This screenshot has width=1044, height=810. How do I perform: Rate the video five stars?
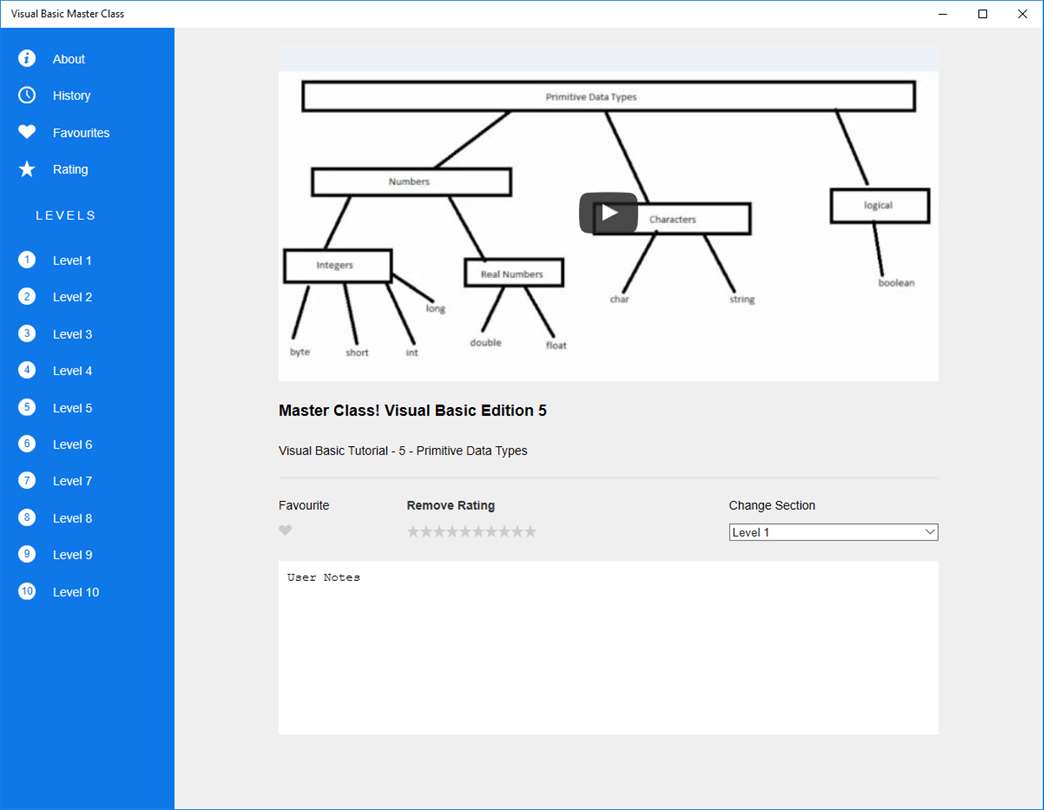tap(465, 531)
